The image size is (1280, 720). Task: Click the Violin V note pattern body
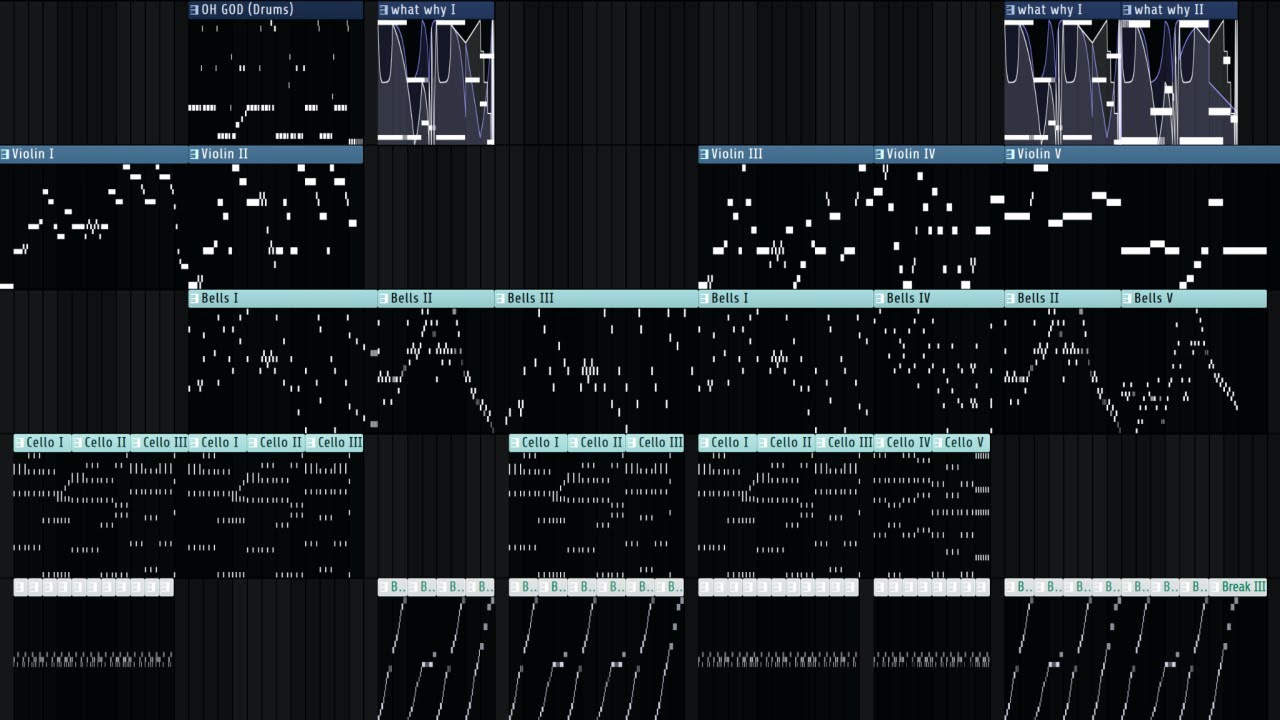click(x=1142, y=226)
